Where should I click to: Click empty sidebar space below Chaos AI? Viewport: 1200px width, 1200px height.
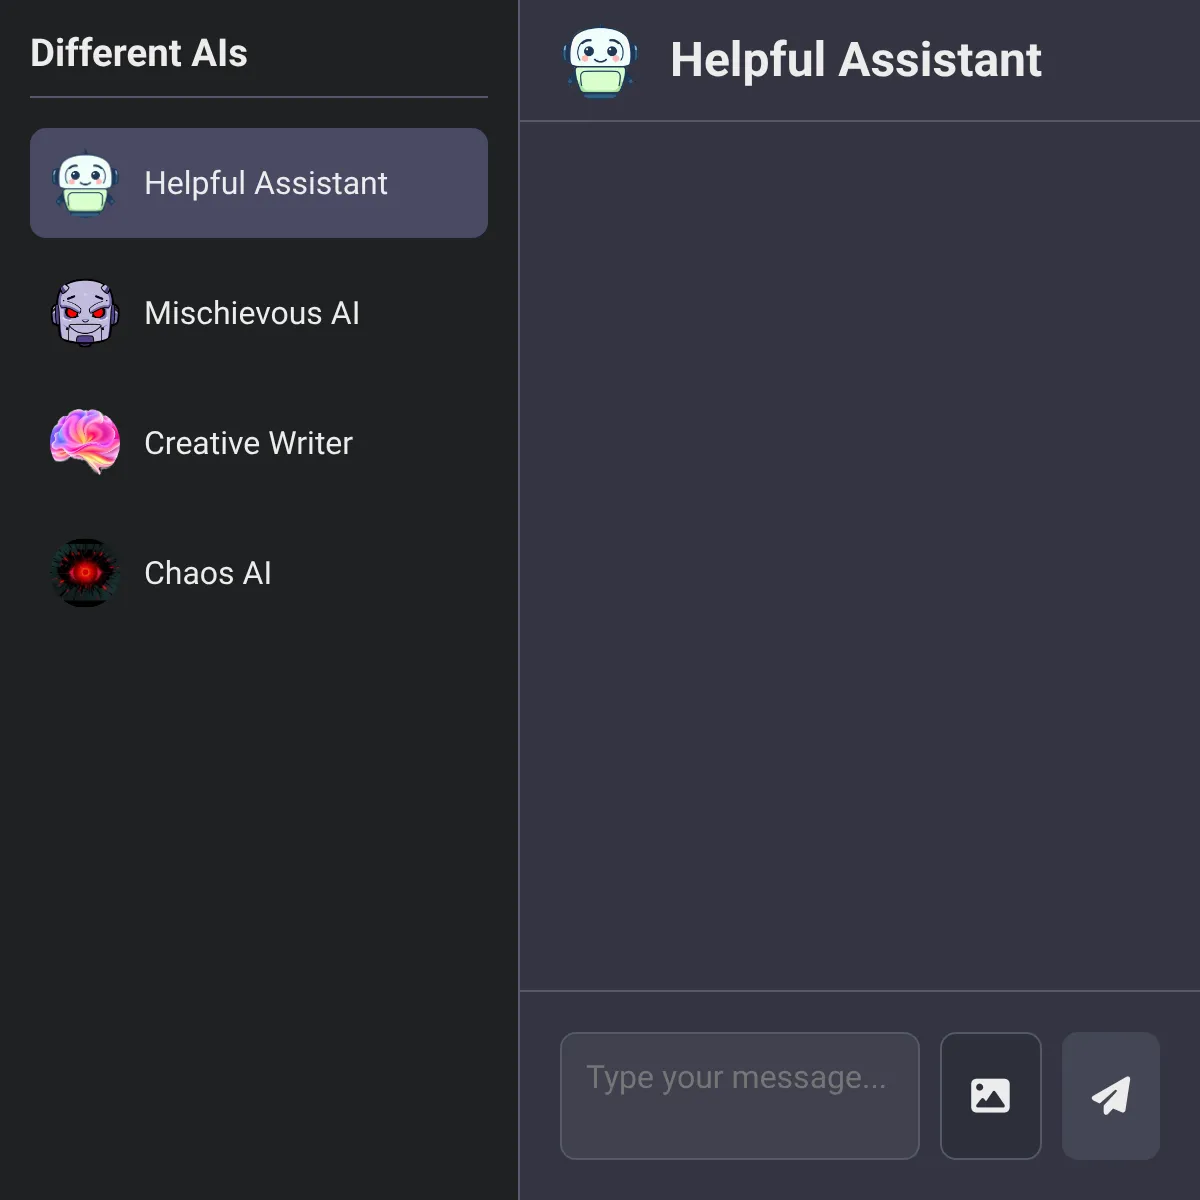pyautogui.click(x=259, y=900)
